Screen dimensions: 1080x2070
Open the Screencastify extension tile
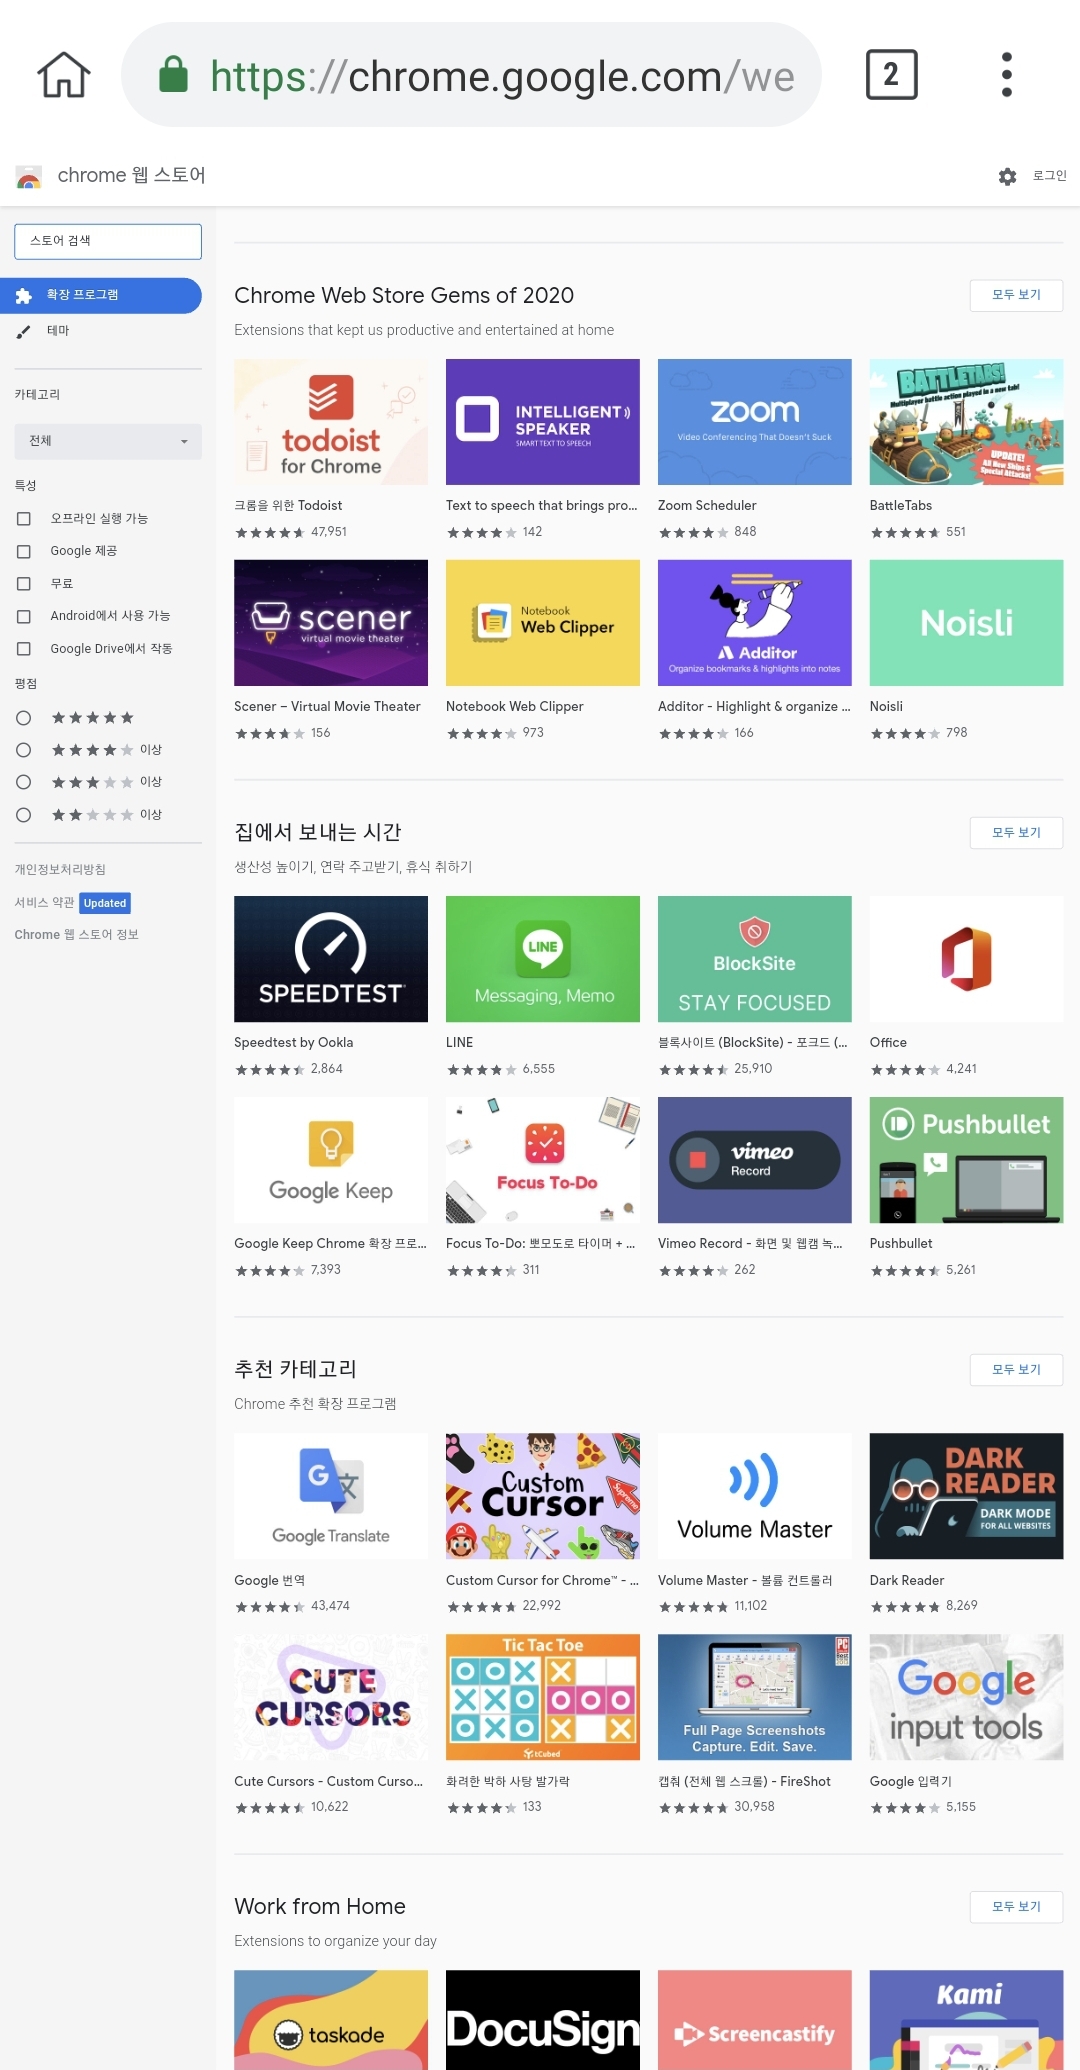pyautogui.click(x=755, y=2020)
